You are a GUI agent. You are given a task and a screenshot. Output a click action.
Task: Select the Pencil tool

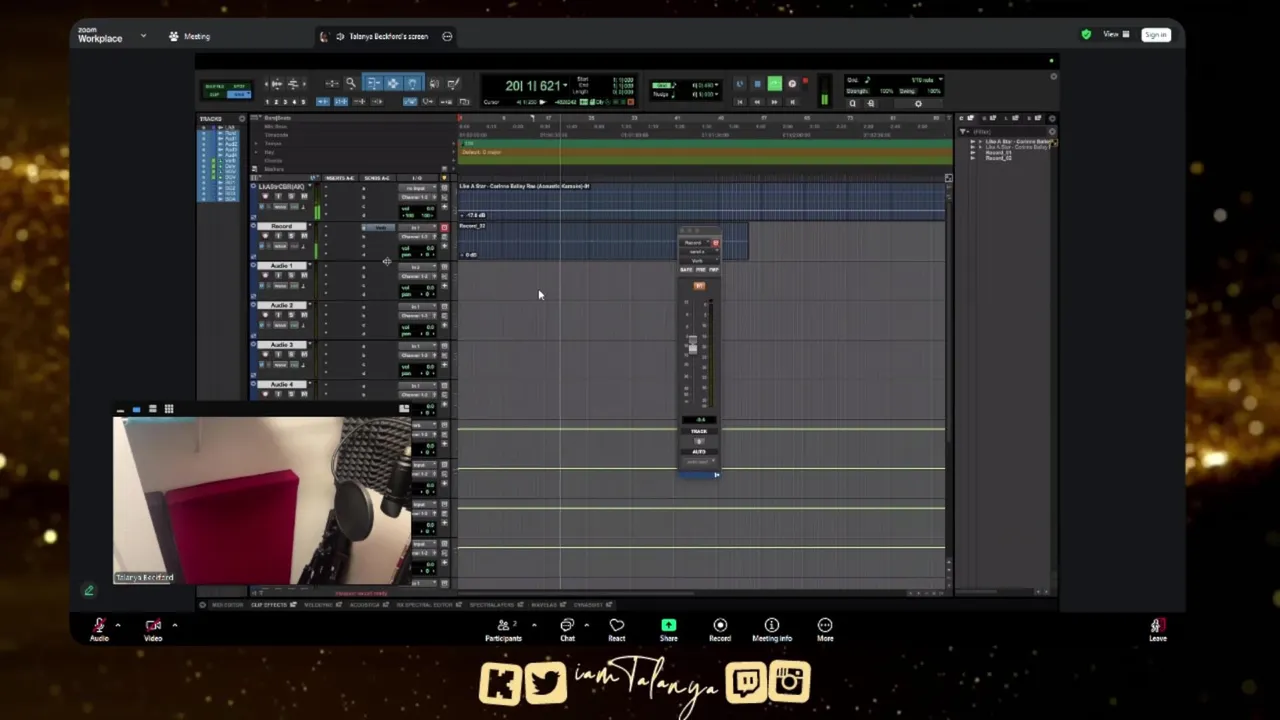[453, 83]
